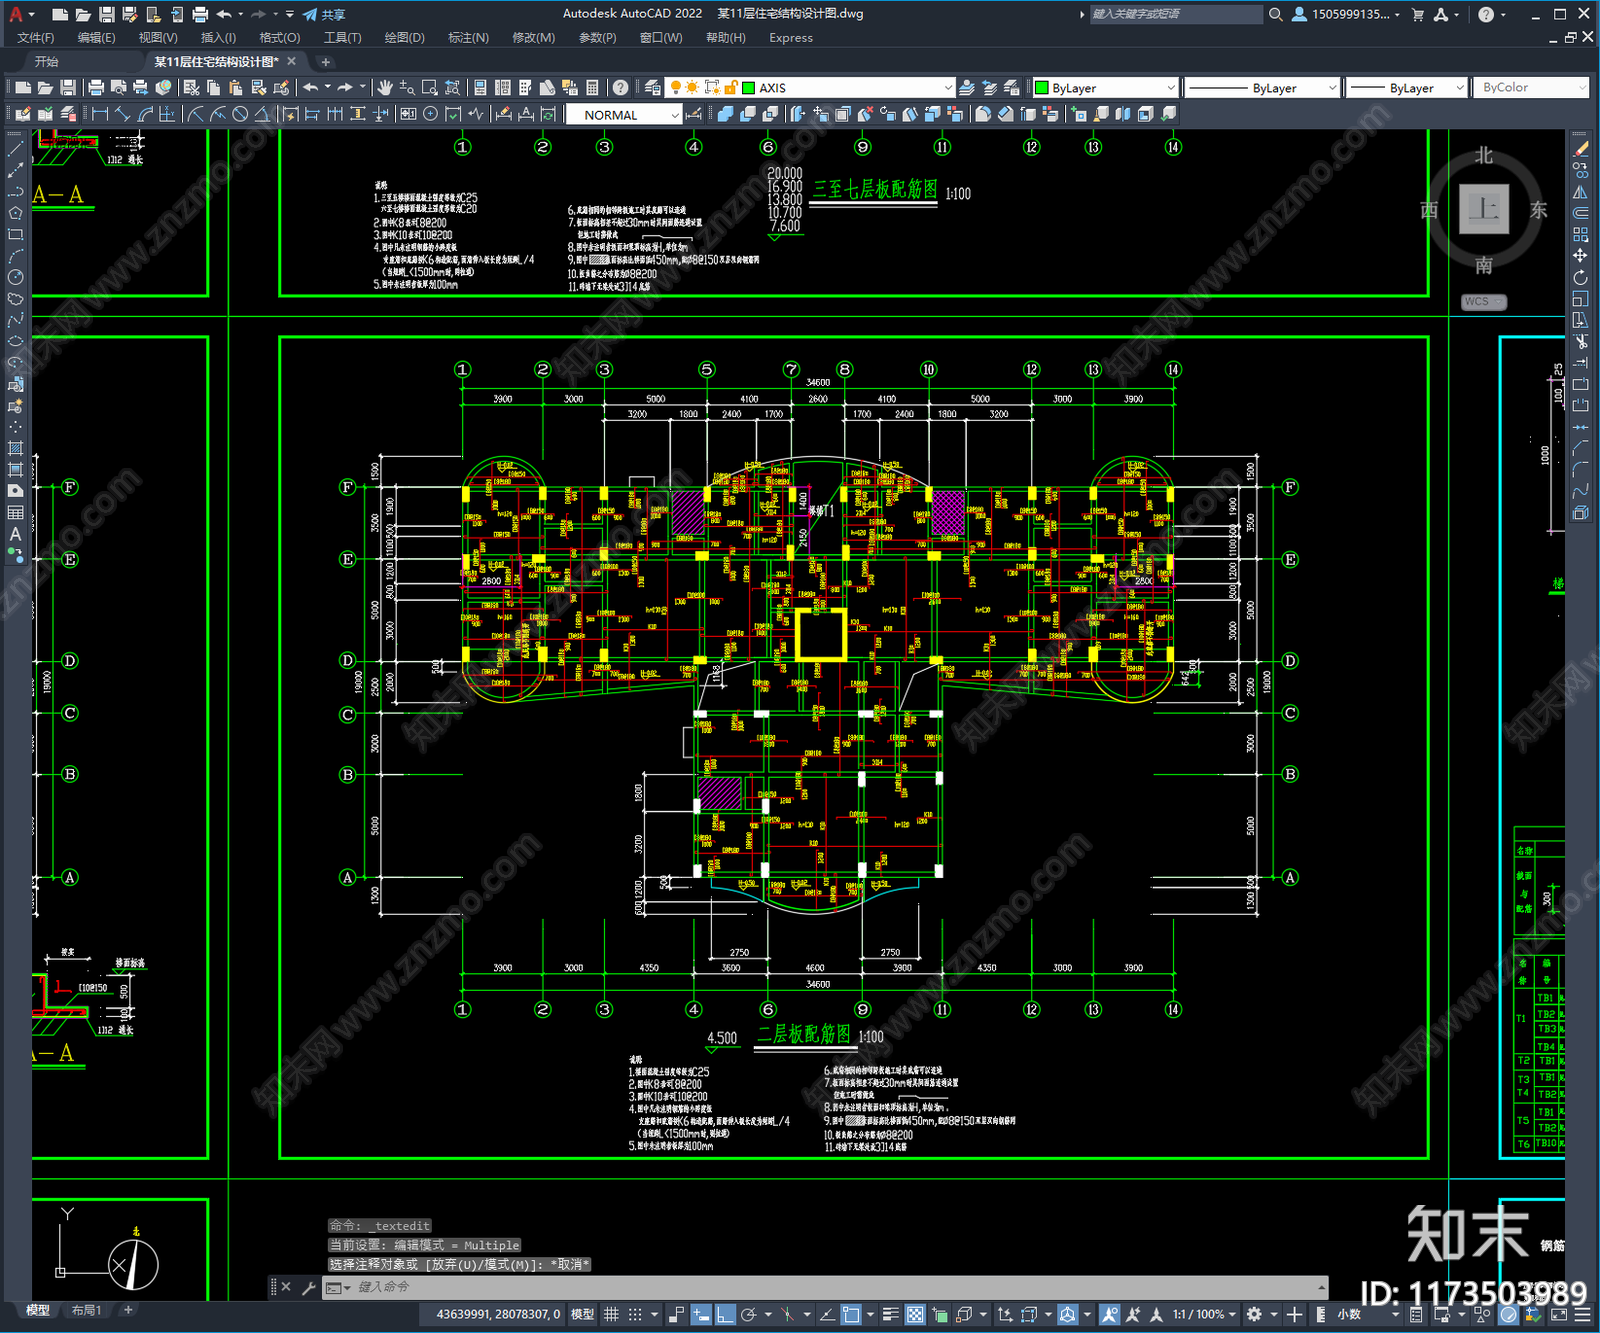
Task: Select the Diameter dimension tool
Action: (x=240, y=114)
